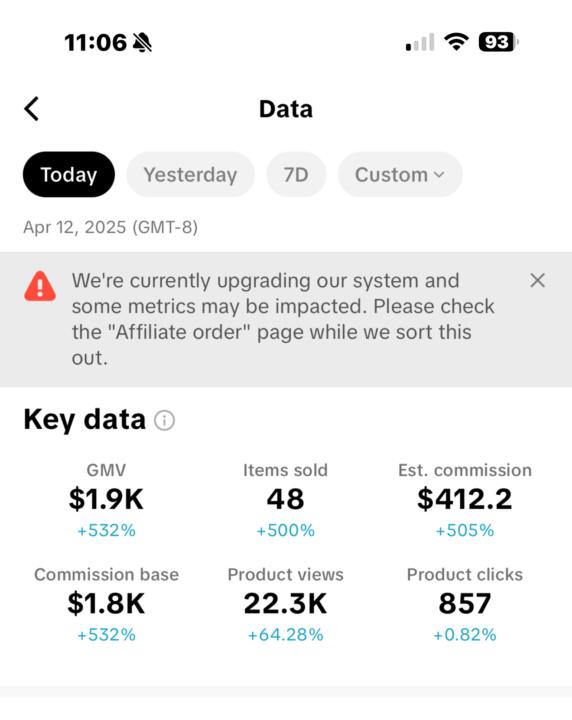The height and width of the screenshot is (720, 572).
Task: View Est. commission $412.2 details
Action: tap(465, 501)
